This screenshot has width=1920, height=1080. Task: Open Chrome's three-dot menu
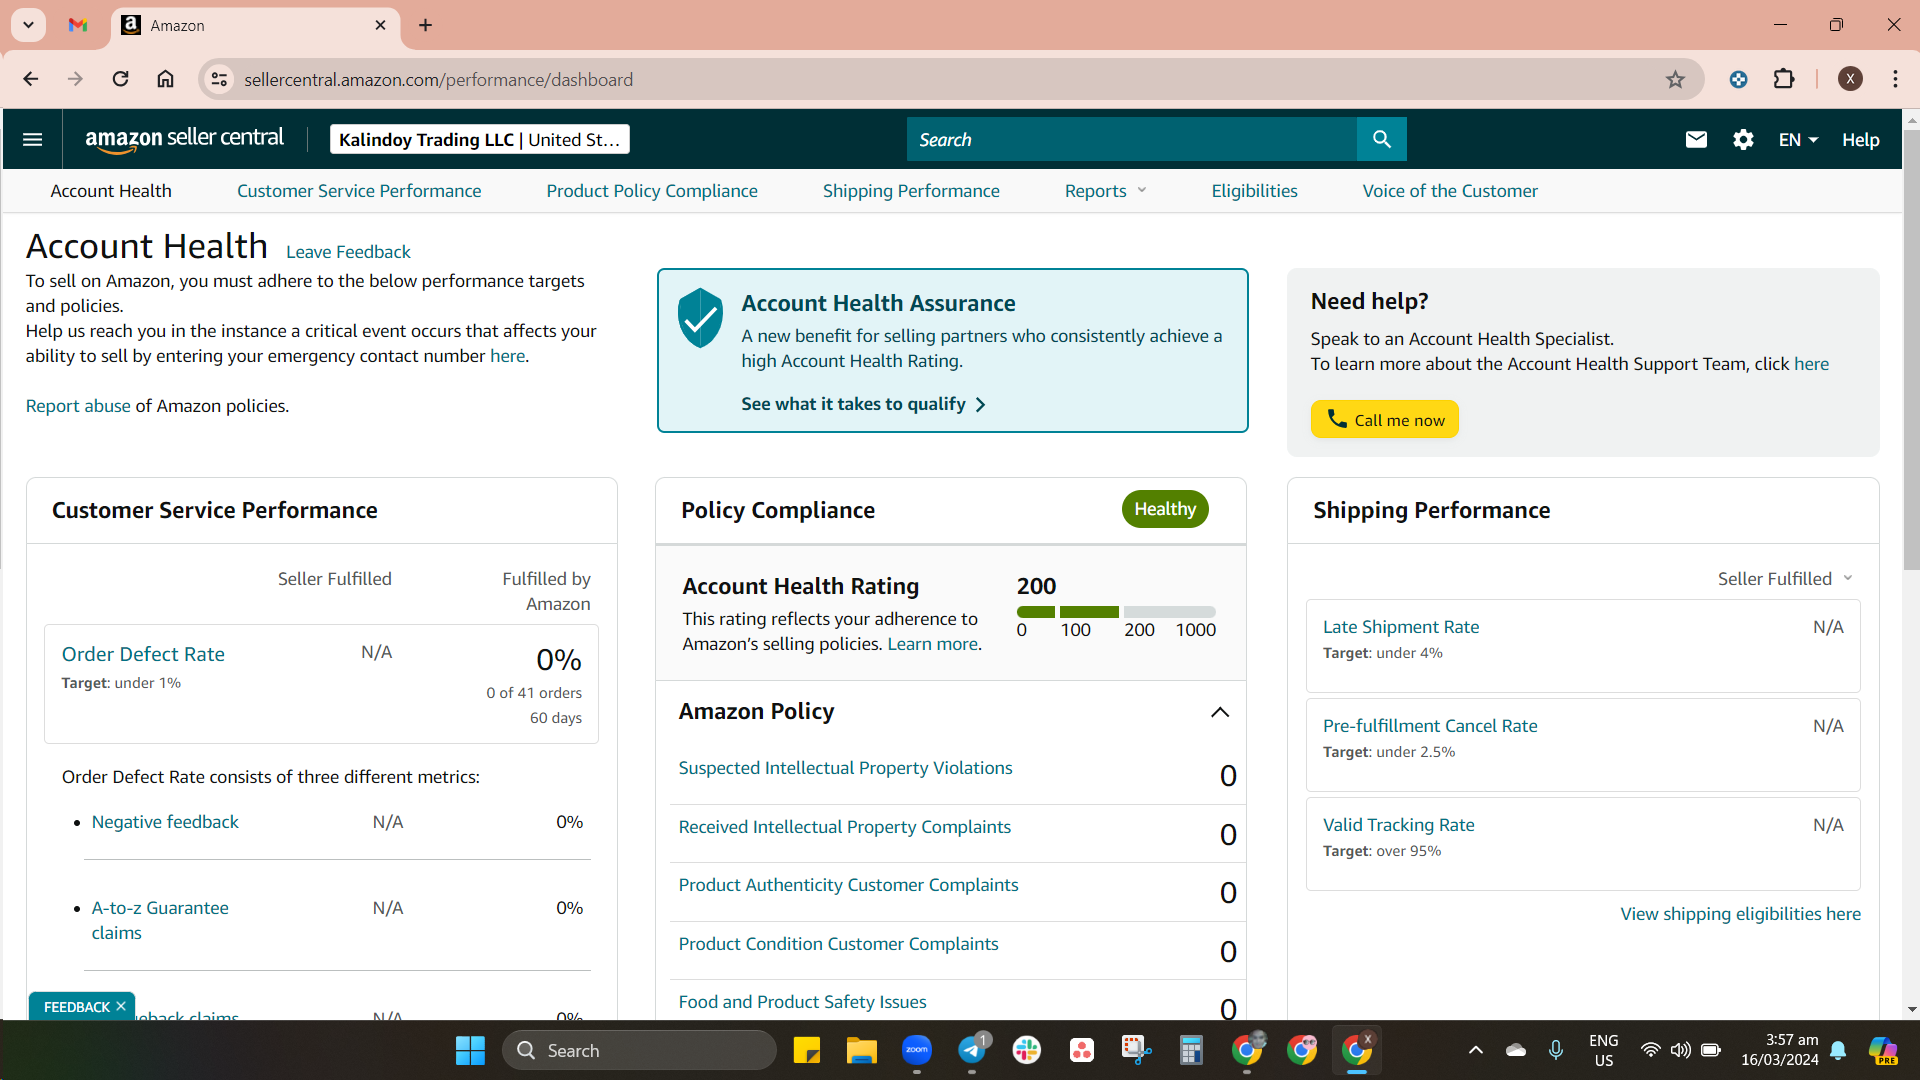click(x=1896, y=79)
